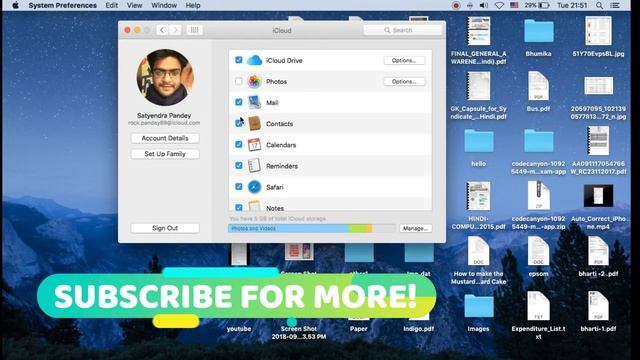The height and width of the screenshot is (360, 640).
Task: Toggle the Mail checkbox
Action: click(239, 102)
